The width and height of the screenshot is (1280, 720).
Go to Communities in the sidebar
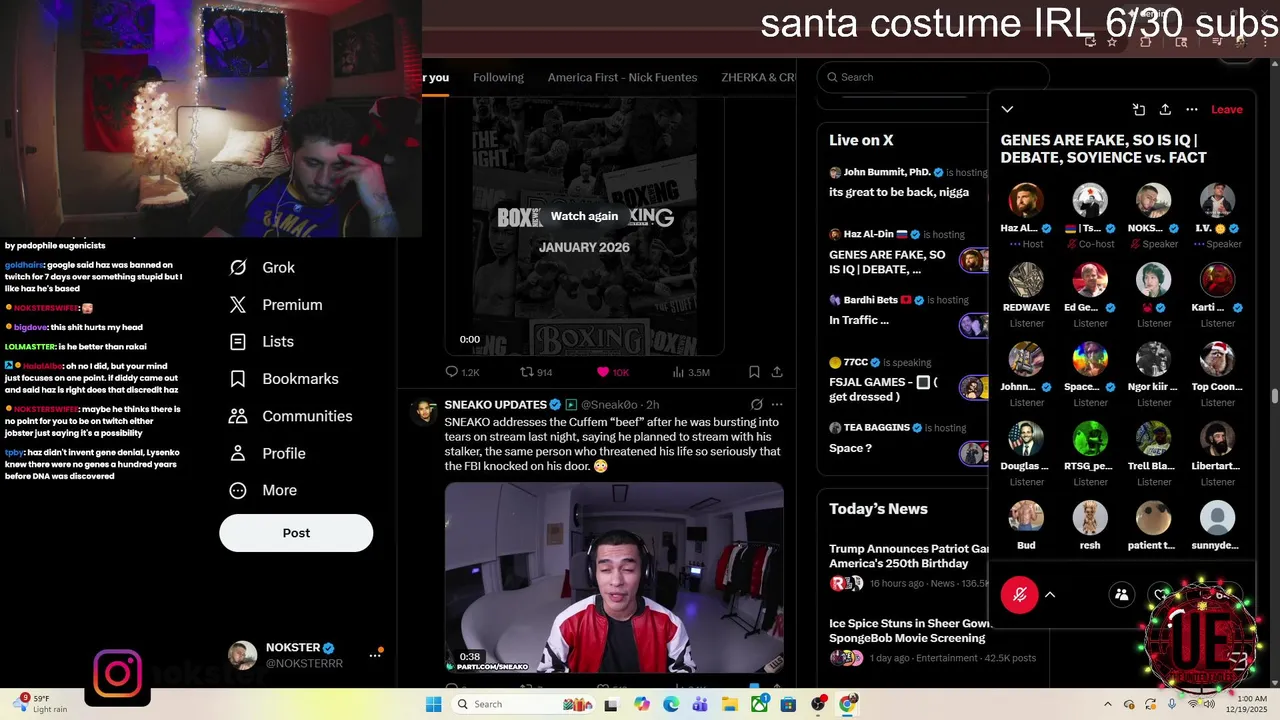click(x=291, y=416)
